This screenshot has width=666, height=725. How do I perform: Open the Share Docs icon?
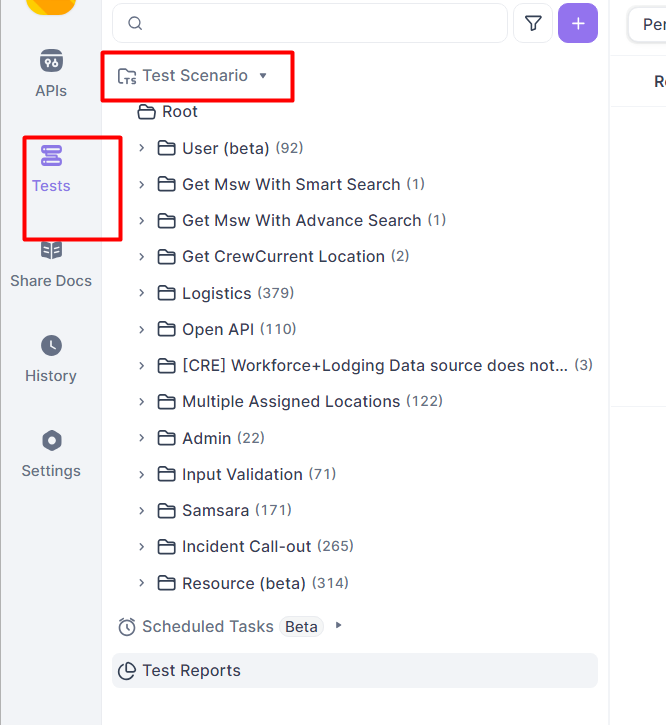[51, 251]
